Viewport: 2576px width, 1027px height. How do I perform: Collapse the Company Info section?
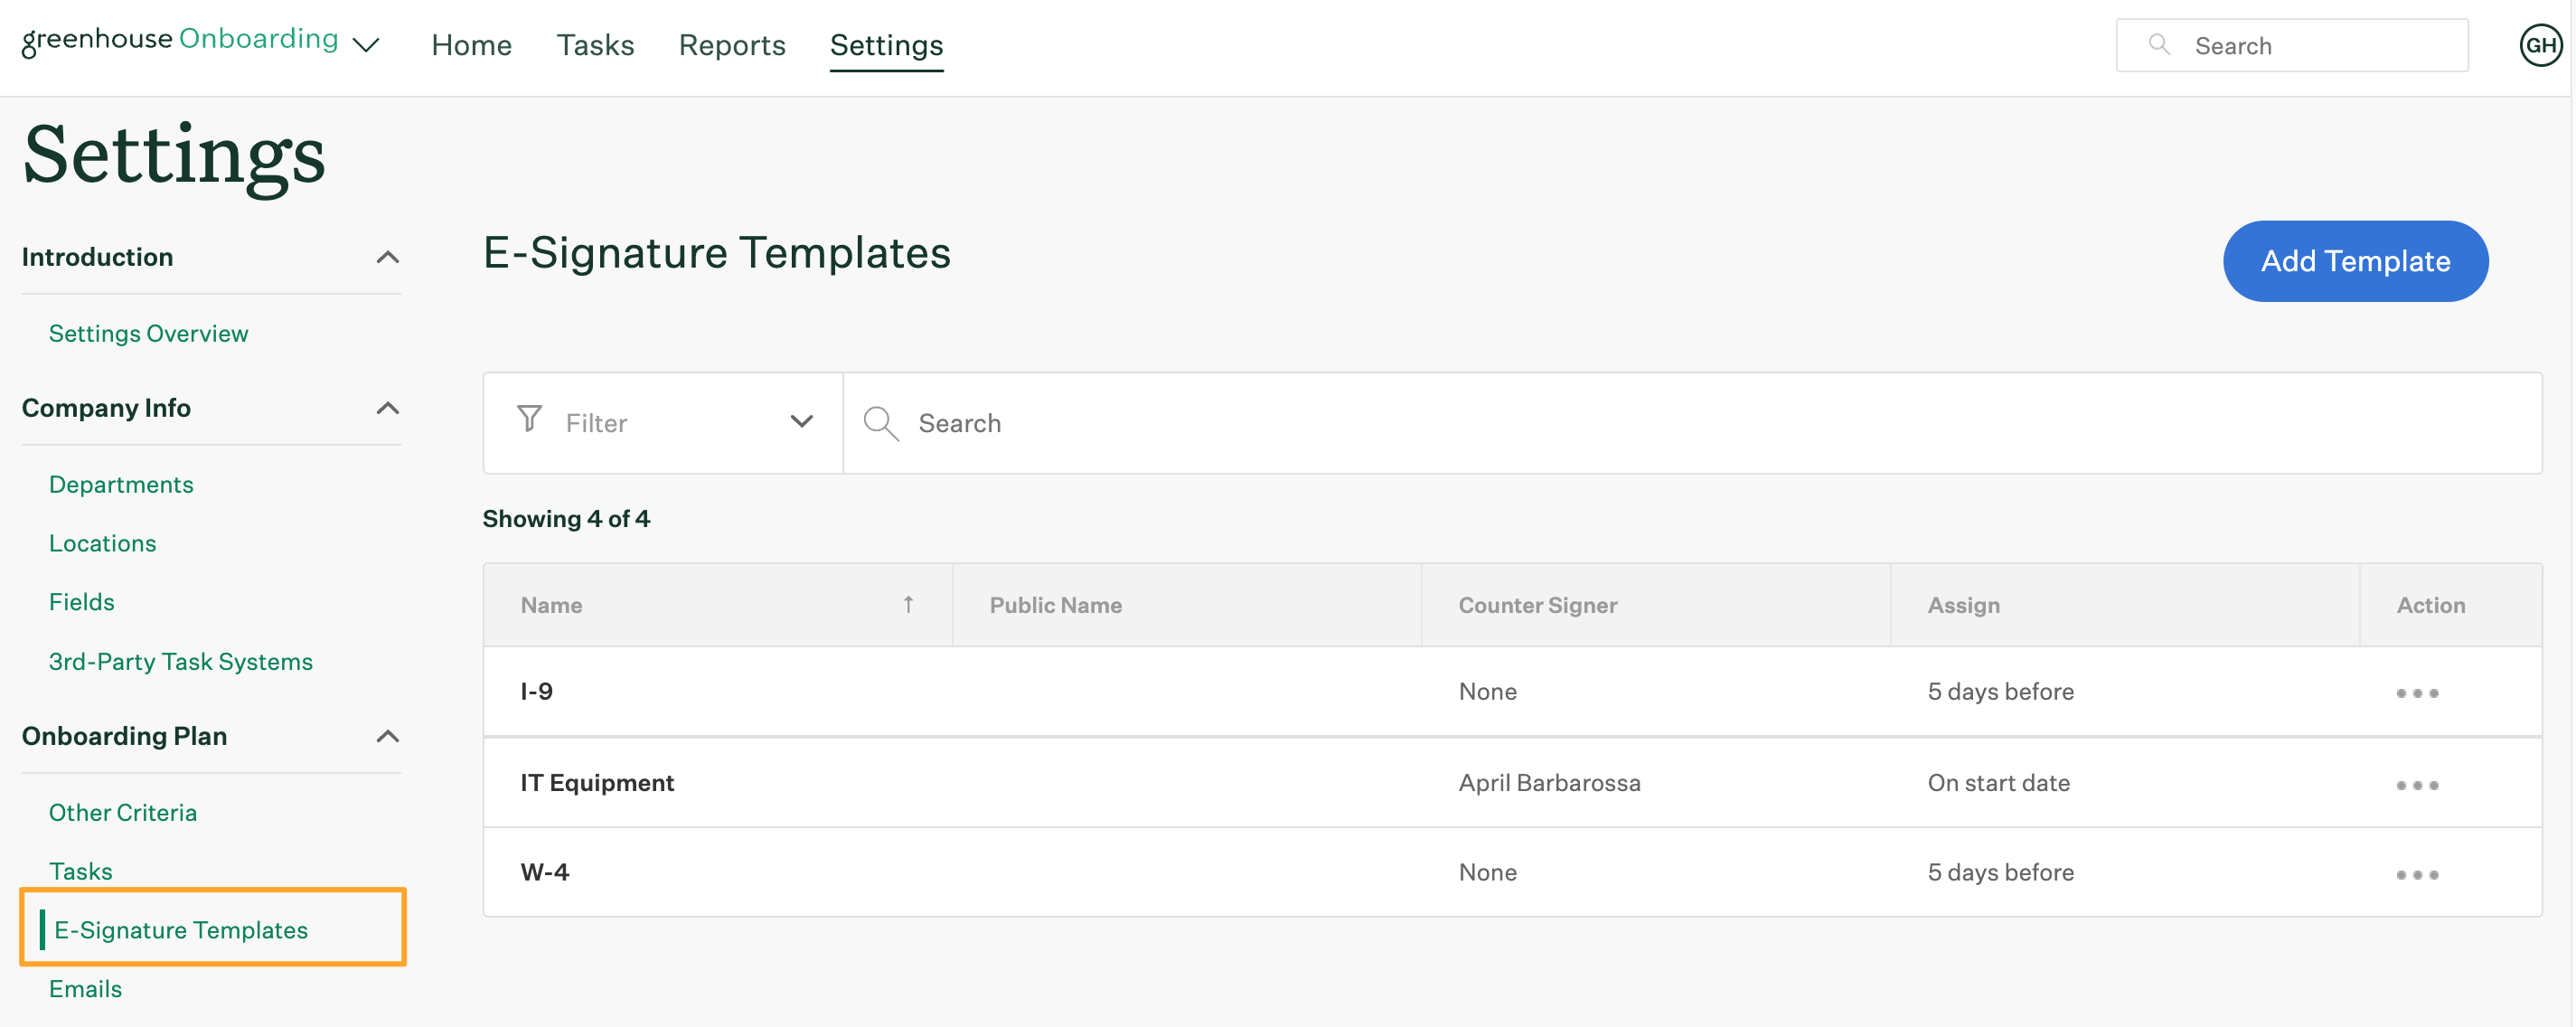(389, 408)
